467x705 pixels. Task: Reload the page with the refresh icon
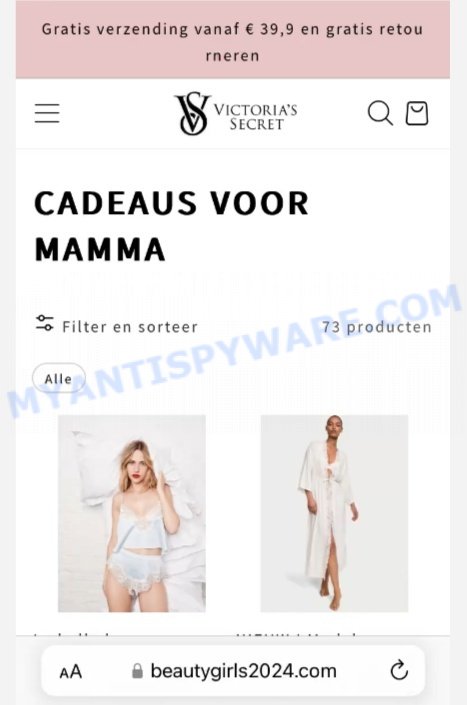coord(399,671)
